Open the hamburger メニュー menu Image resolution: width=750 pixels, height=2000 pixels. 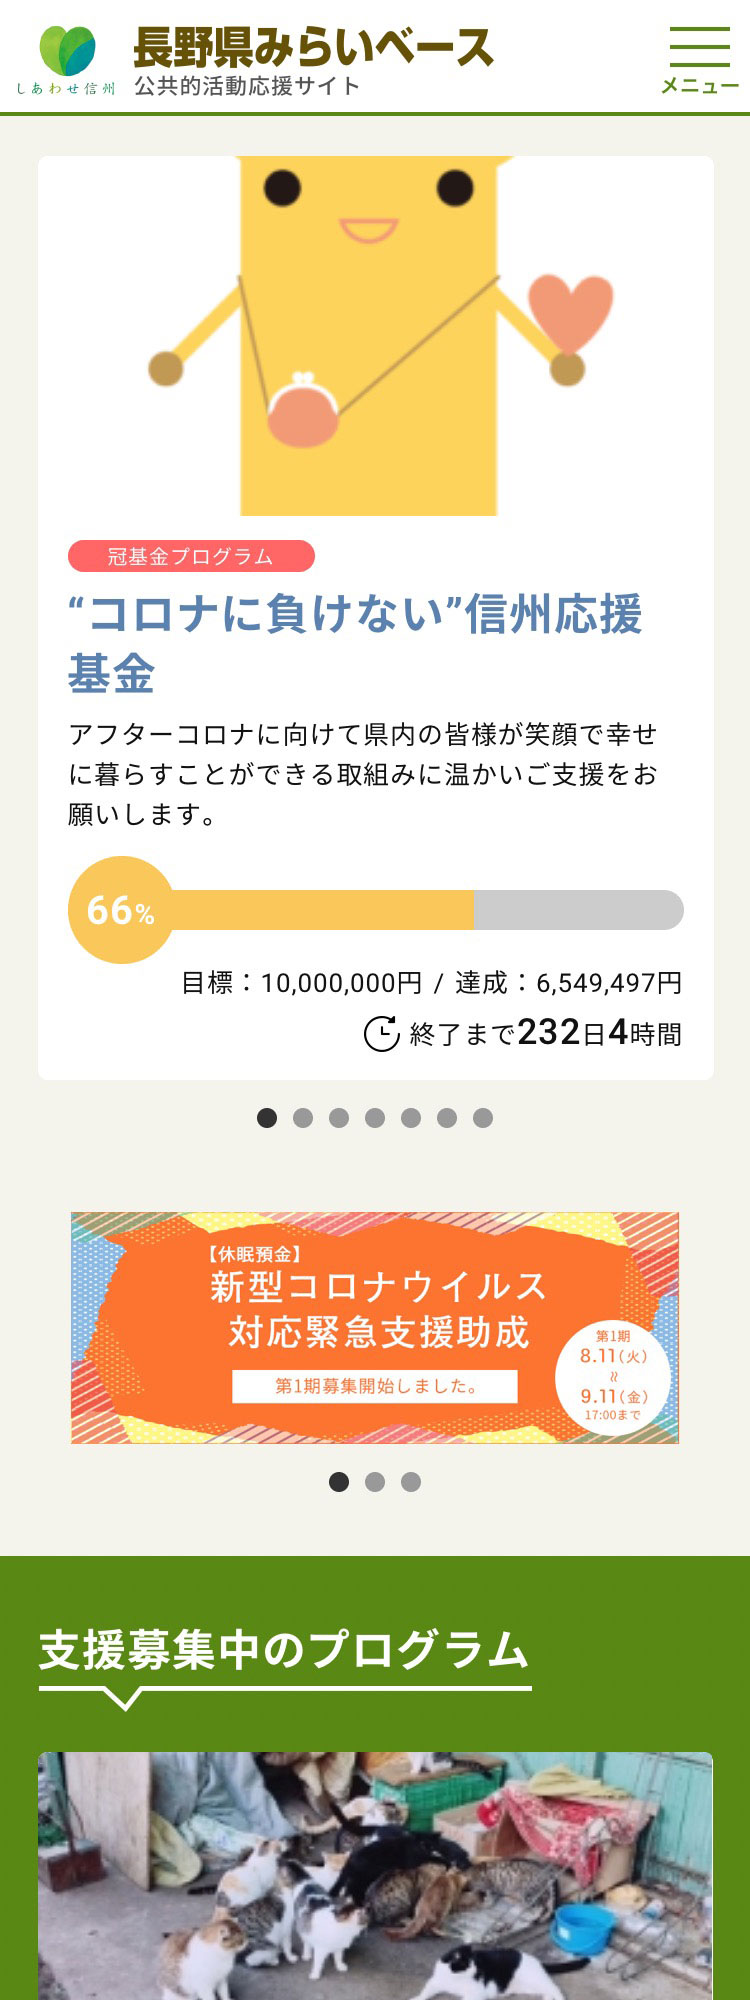[x=699, y=61]
